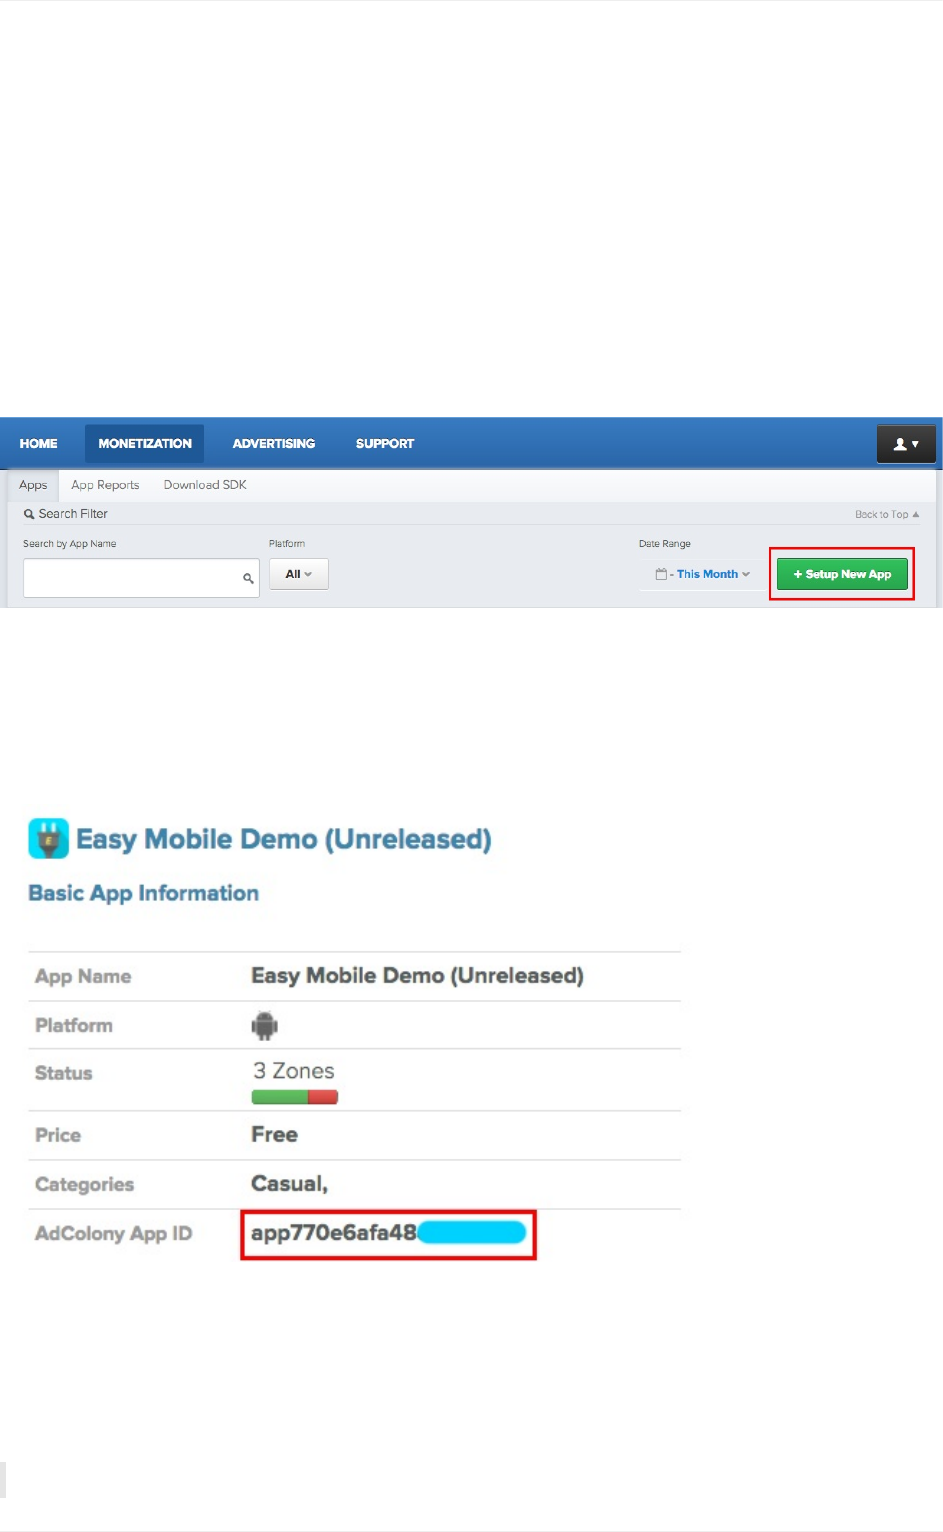943x1532 pixels.
Task: Click the Platform row label in info table
Action: coord(74,1026)
